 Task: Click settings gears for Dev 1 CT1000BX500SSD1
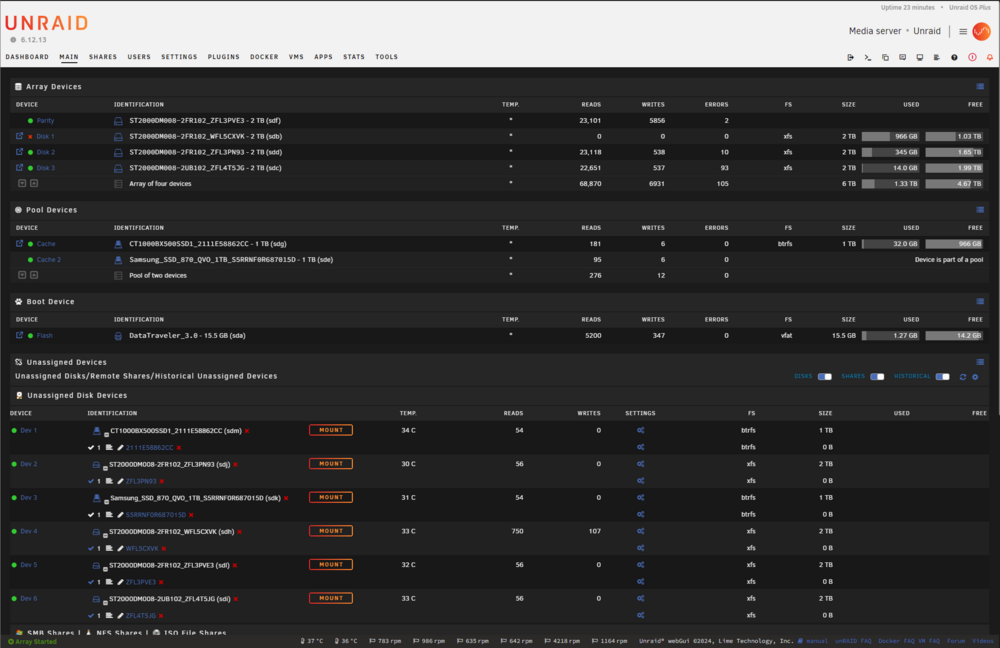640,431
